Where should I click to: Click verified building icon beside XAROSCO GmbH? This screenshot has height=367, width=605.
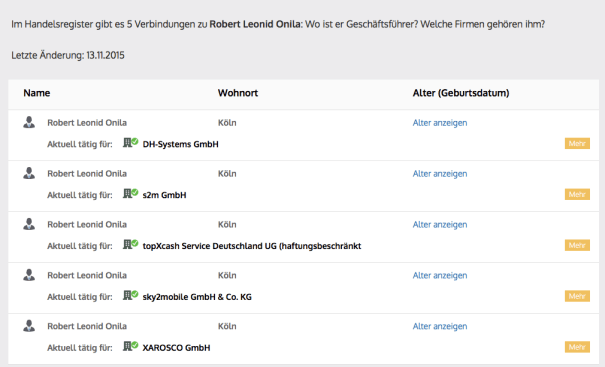point(130,347)
